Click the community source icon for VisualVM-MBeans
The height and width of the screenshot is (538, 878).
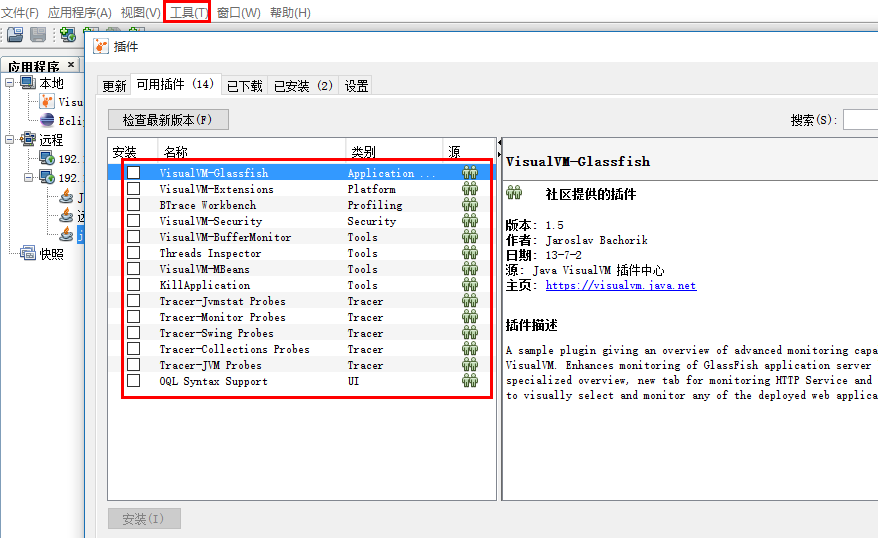[470, 269]
